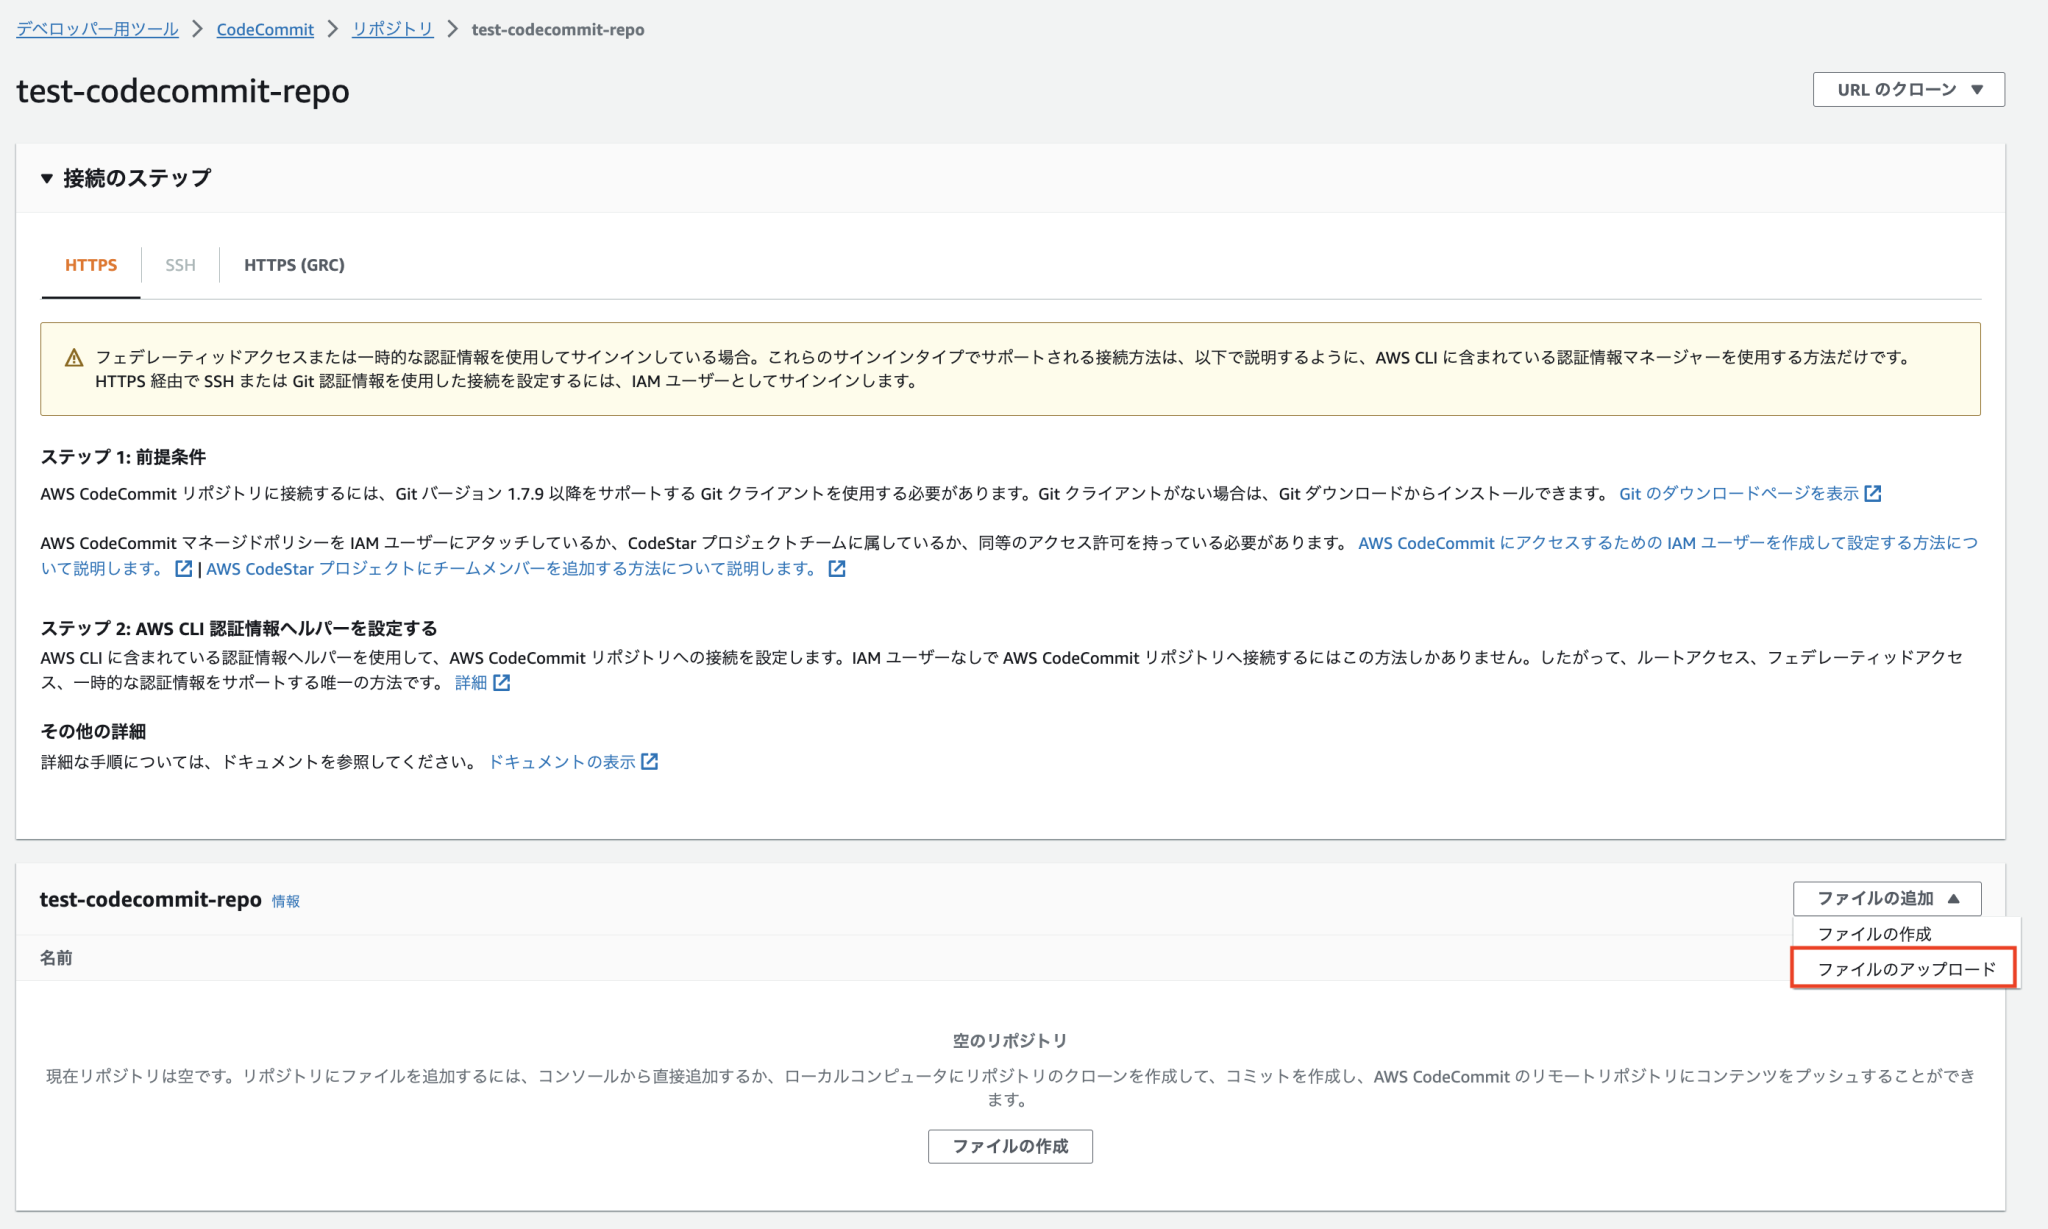The width and height of the screenshot is (2048, 1229).
Task: Click the external link icon after the IAM ユーザー link
Action: click(185, 568)
